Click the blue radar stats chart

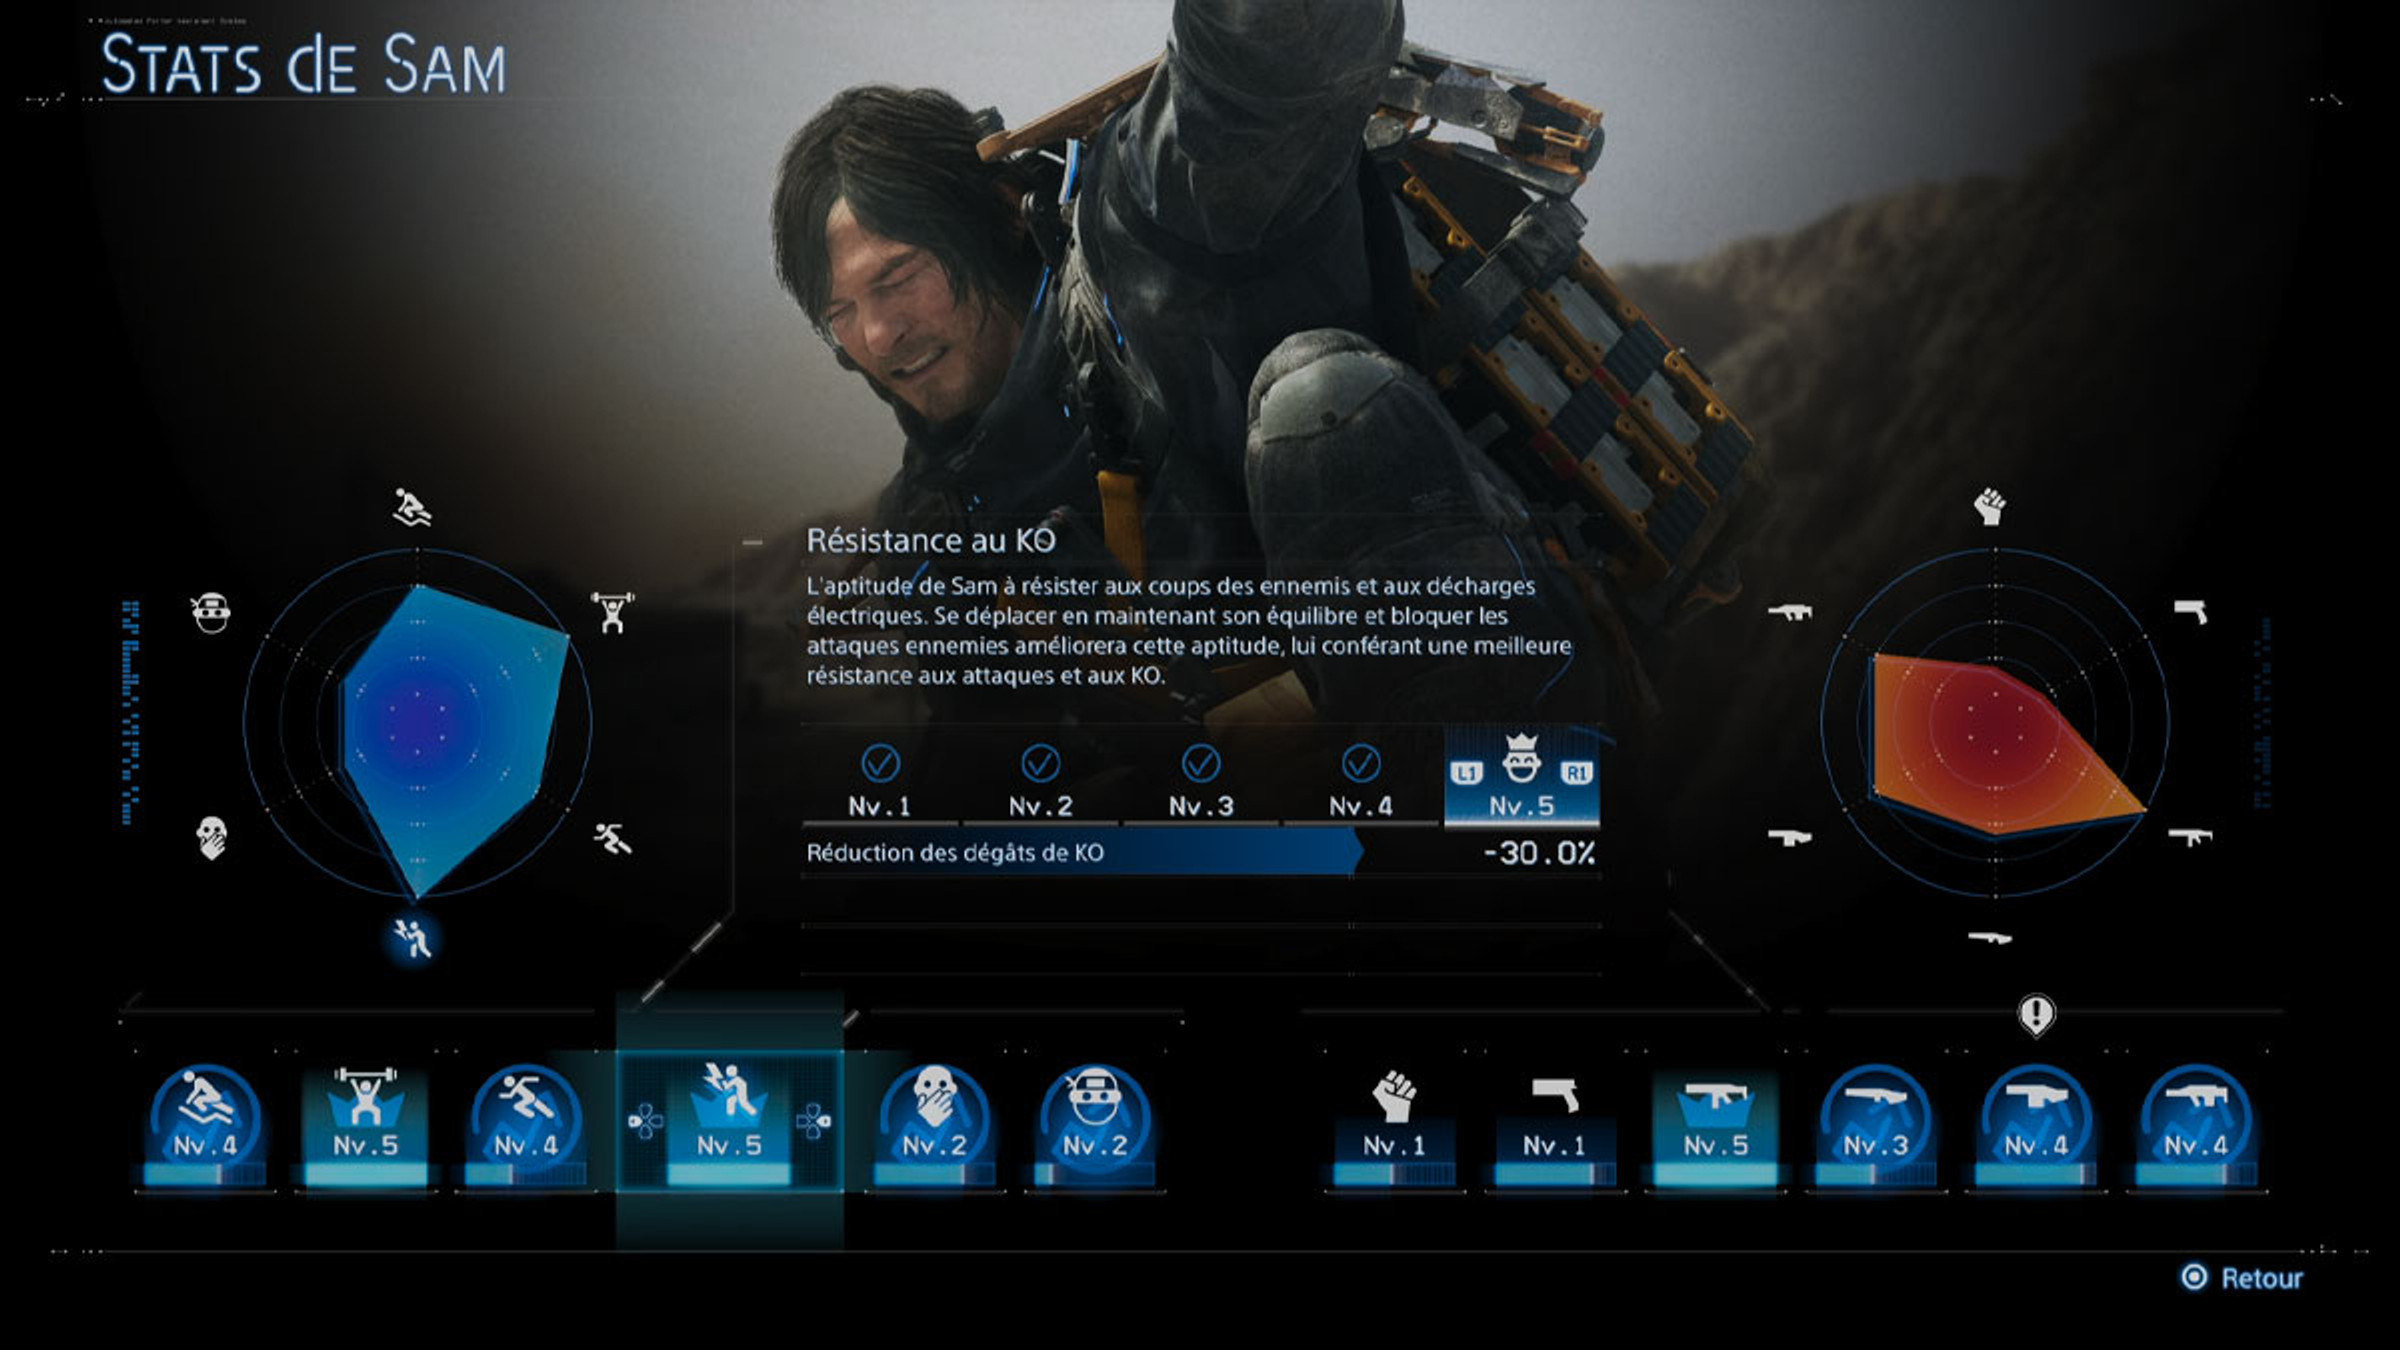(417, 722)
